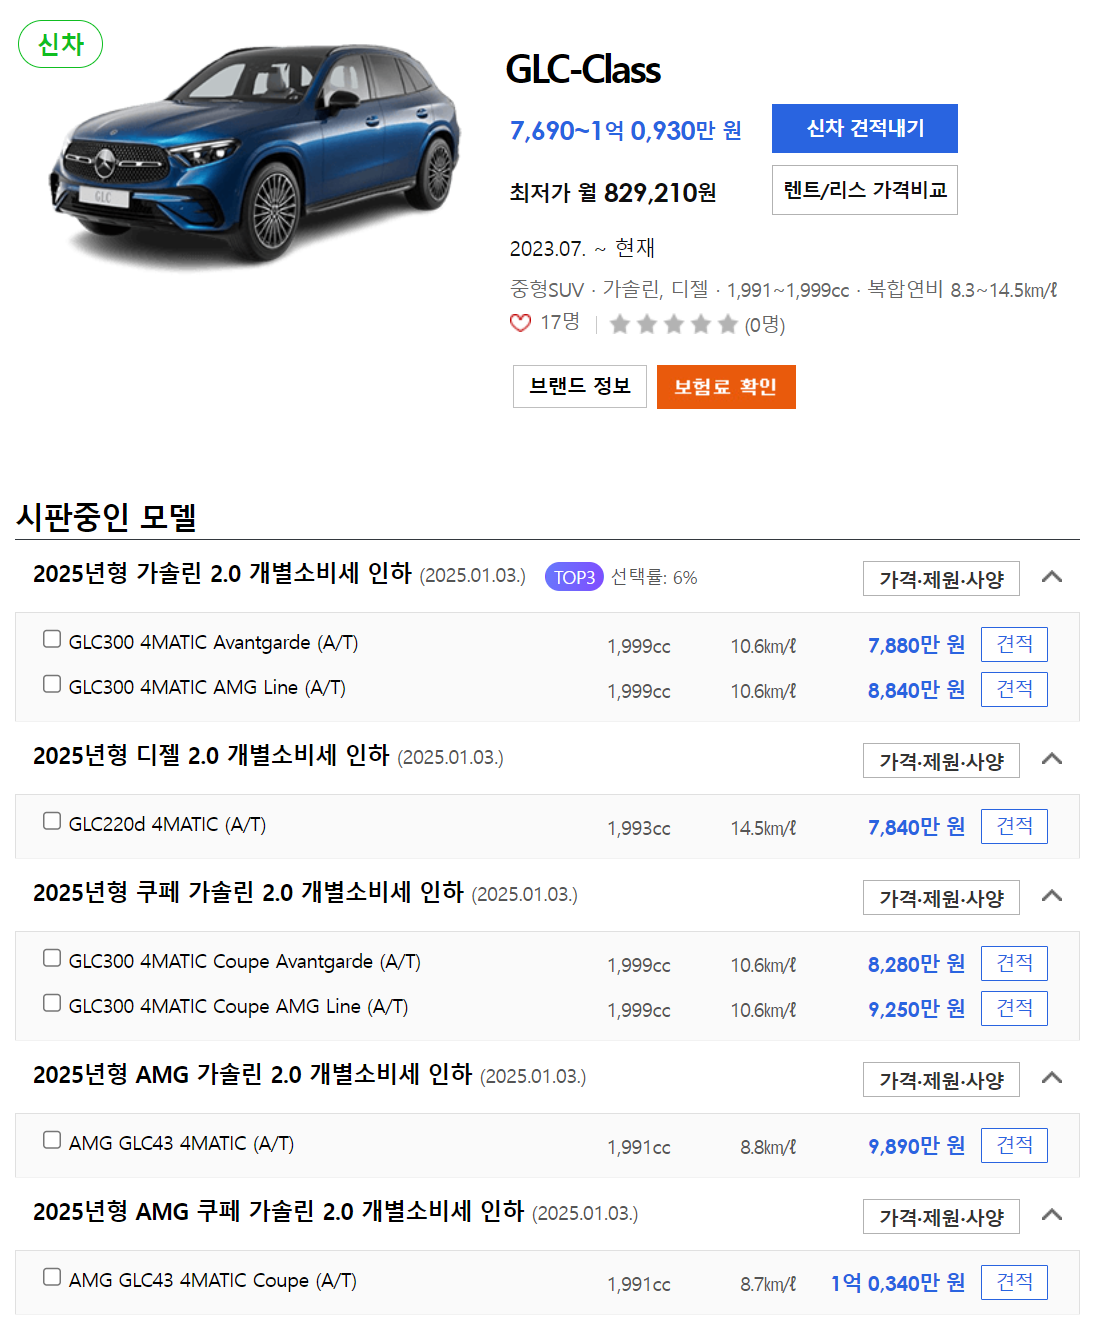Click the 9,890만 원 price
The height and width of the screenshot is (1321, 1095).
pyautogui.click(x=916, y=1146)
